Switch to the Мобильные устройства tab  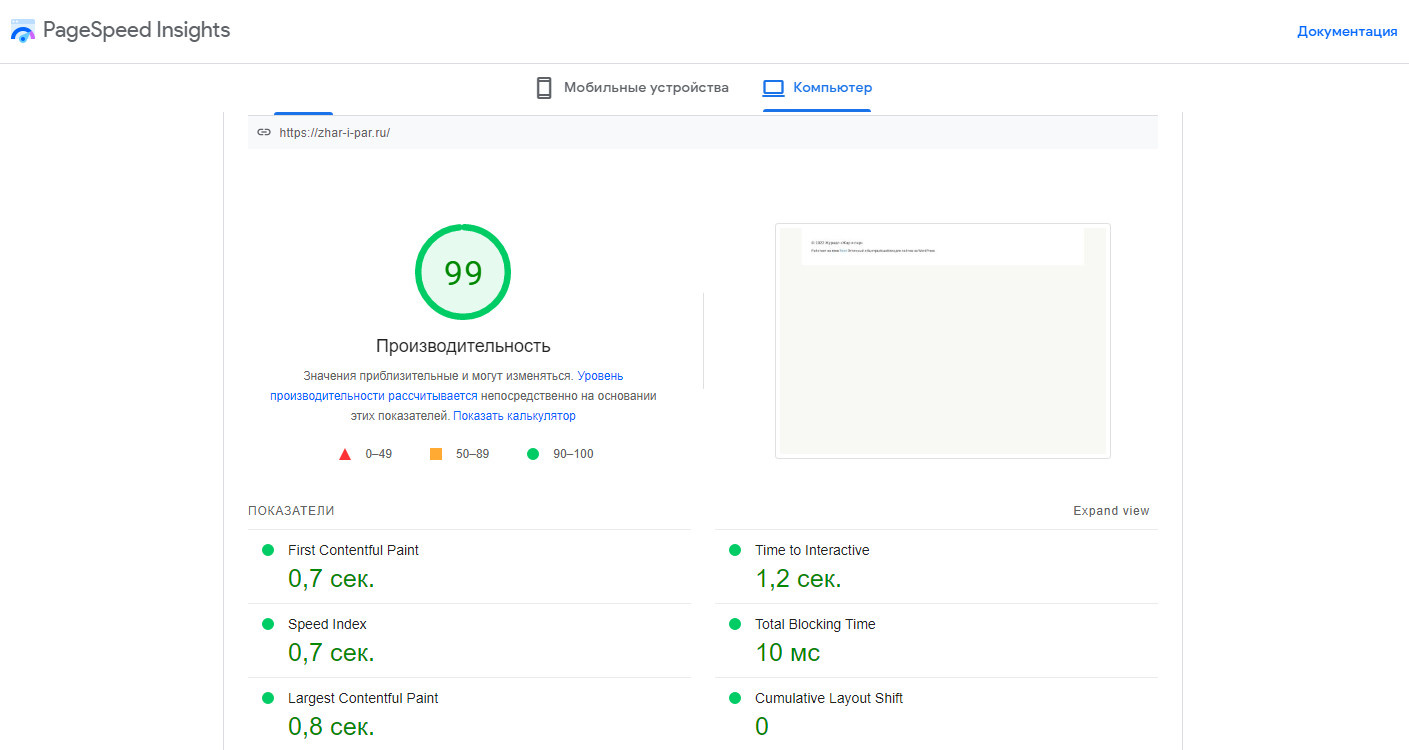click(645, 88)
